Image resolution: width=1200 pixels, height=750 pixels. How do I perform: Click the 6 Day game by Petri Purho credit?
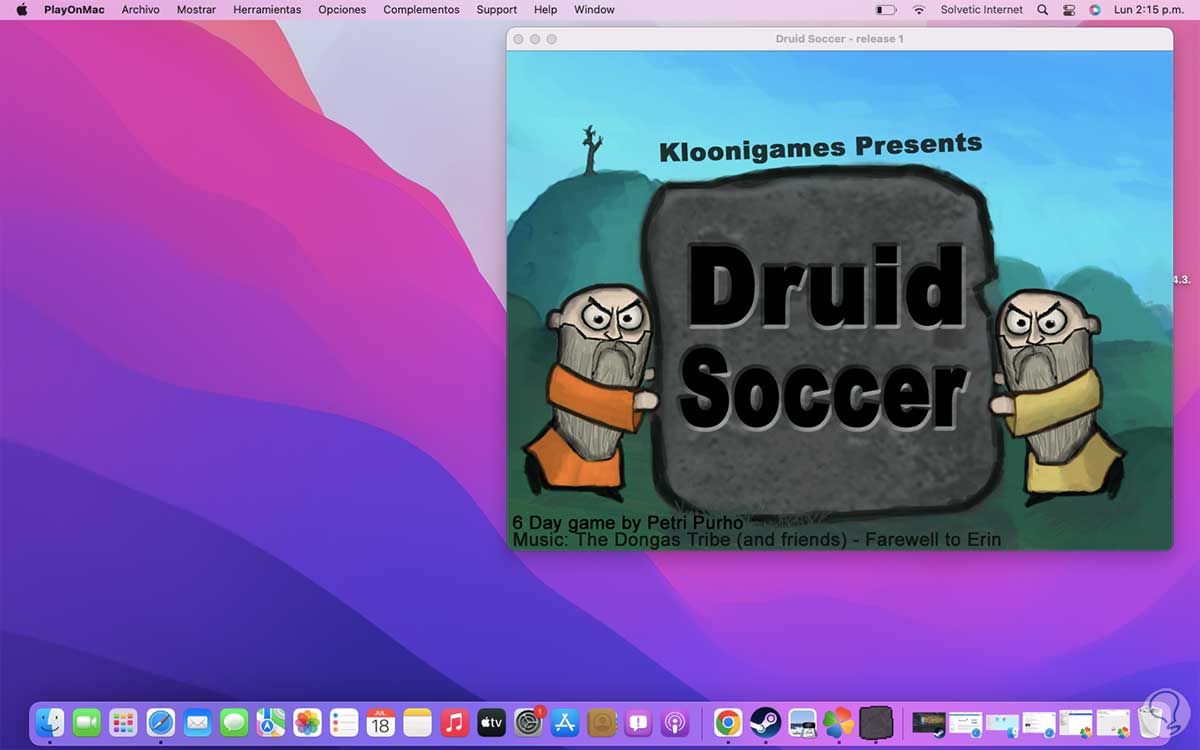[628, 522]
